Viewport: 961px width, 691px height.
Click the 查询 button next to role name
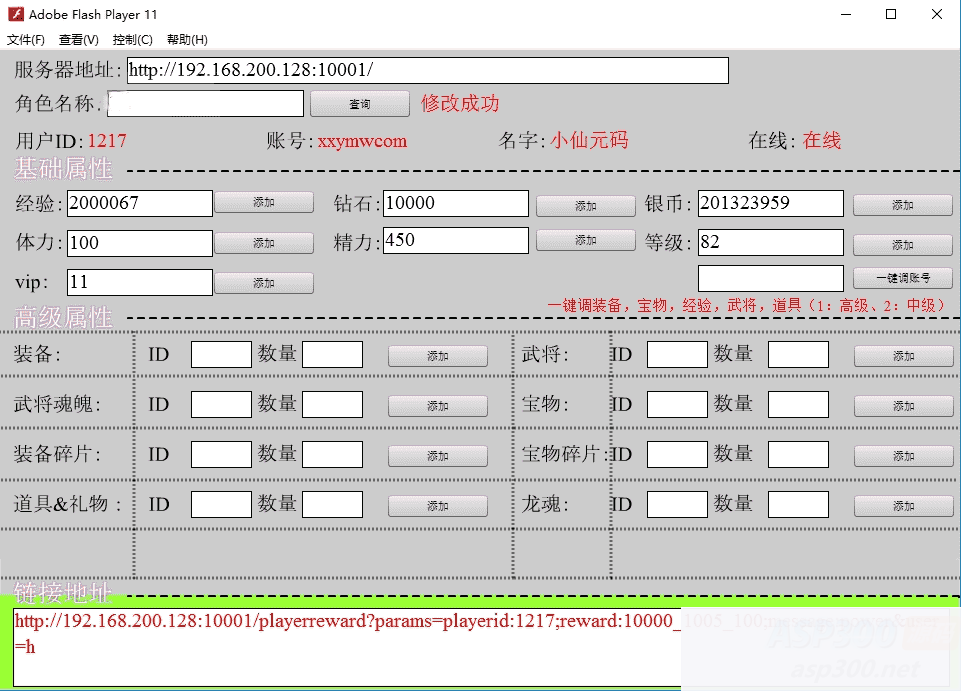(x=359, y=104)
